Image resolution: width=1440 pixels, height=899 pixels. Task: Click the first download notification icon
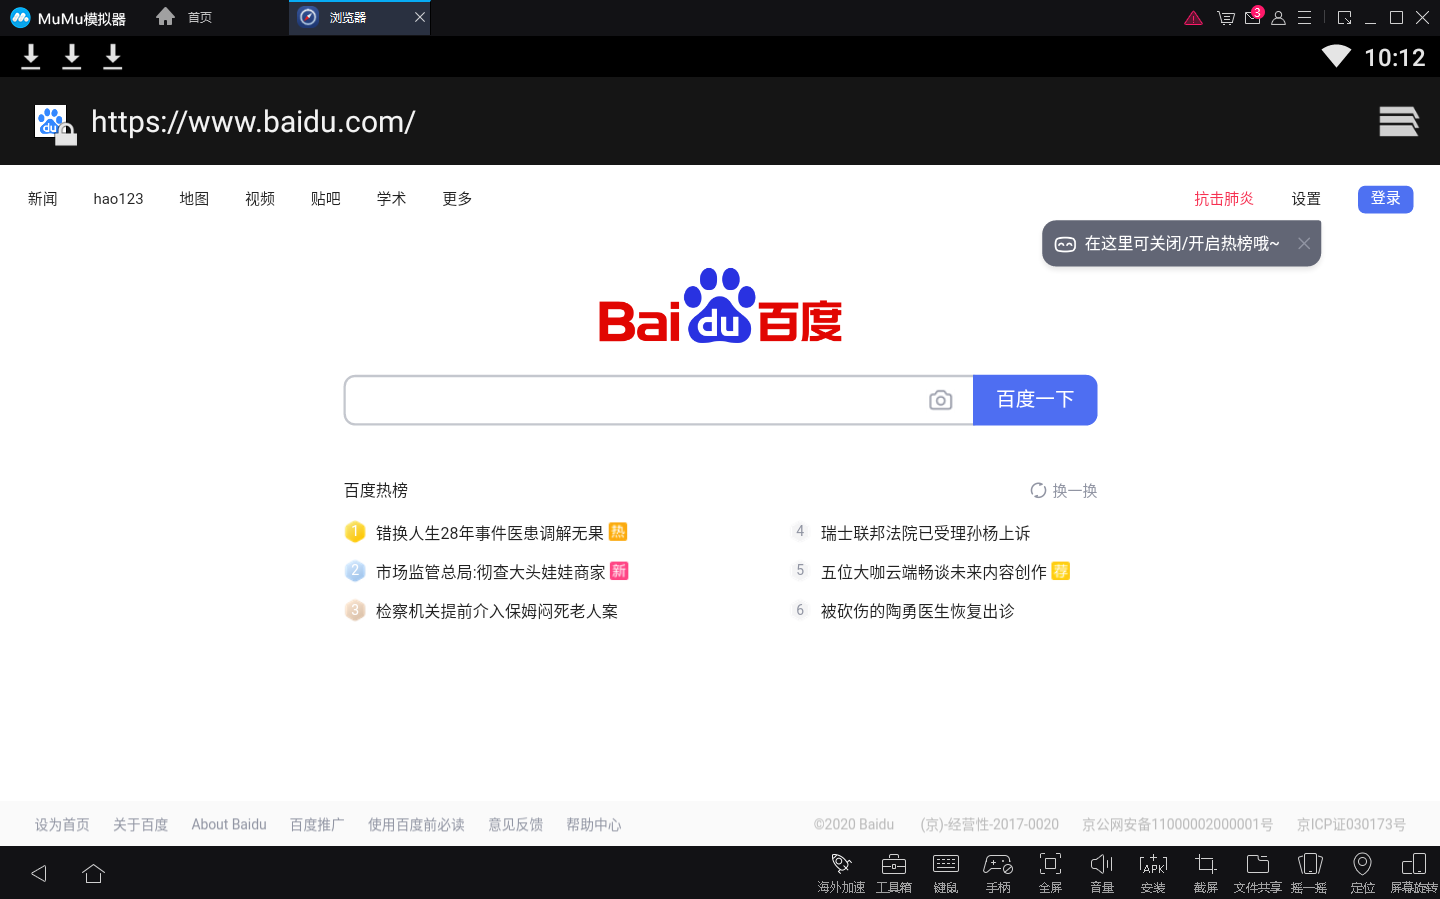(x=31, y=57)
